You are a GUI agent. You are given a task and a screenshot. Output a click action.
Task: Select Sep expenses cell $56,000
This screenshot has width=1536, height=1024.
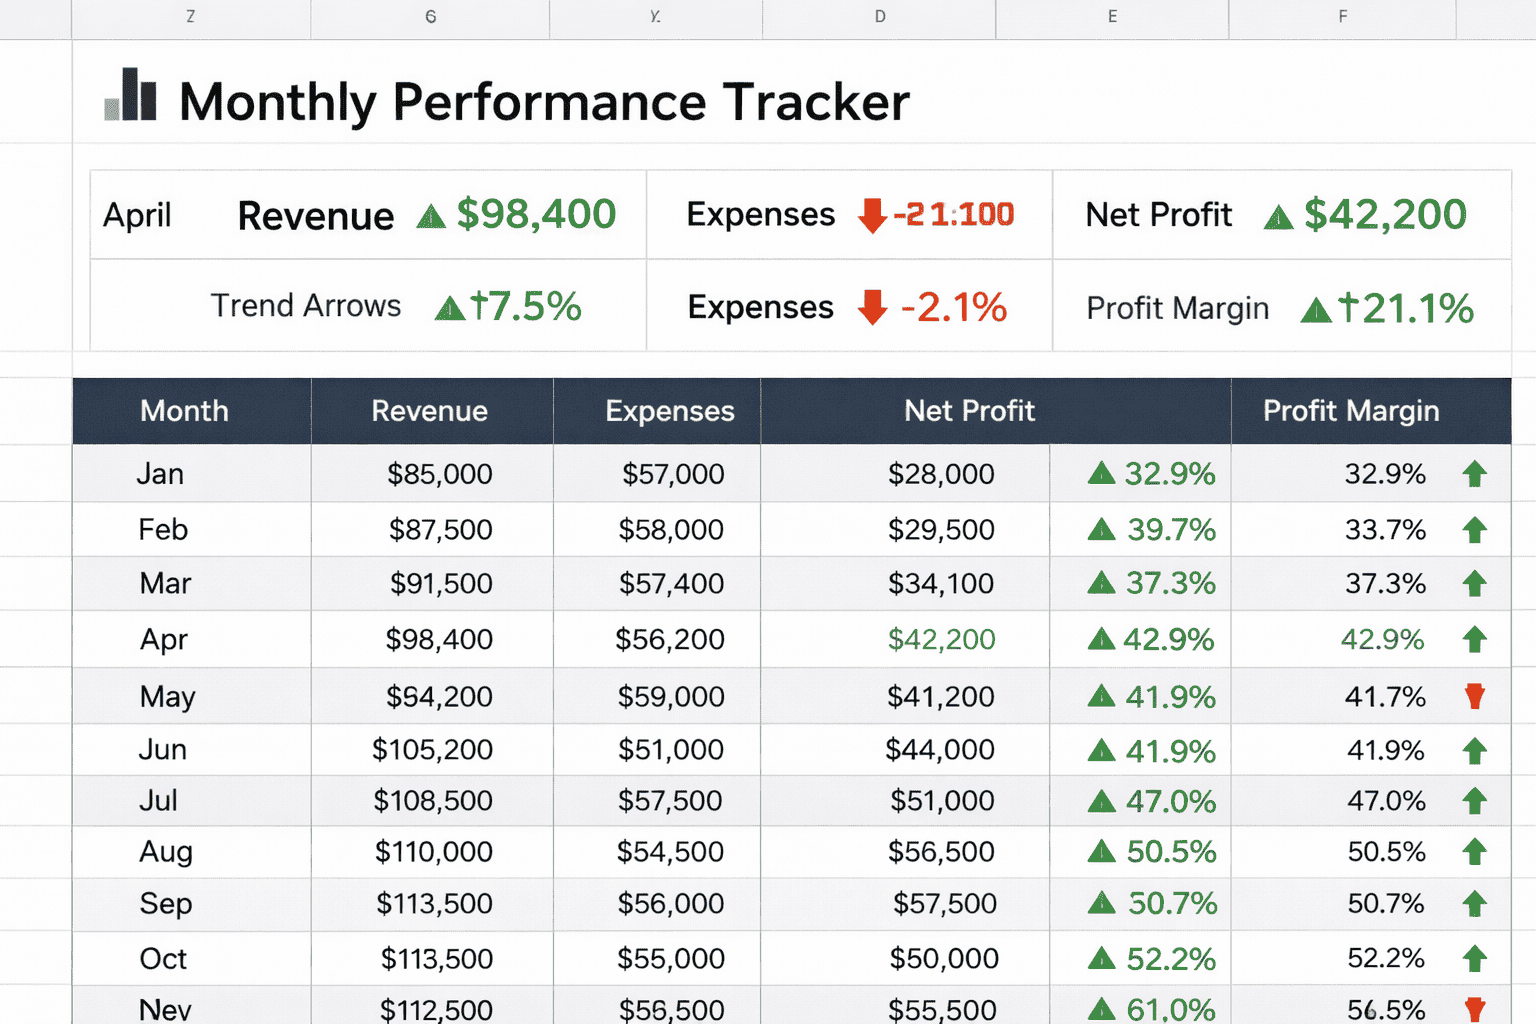coord(670,904)
